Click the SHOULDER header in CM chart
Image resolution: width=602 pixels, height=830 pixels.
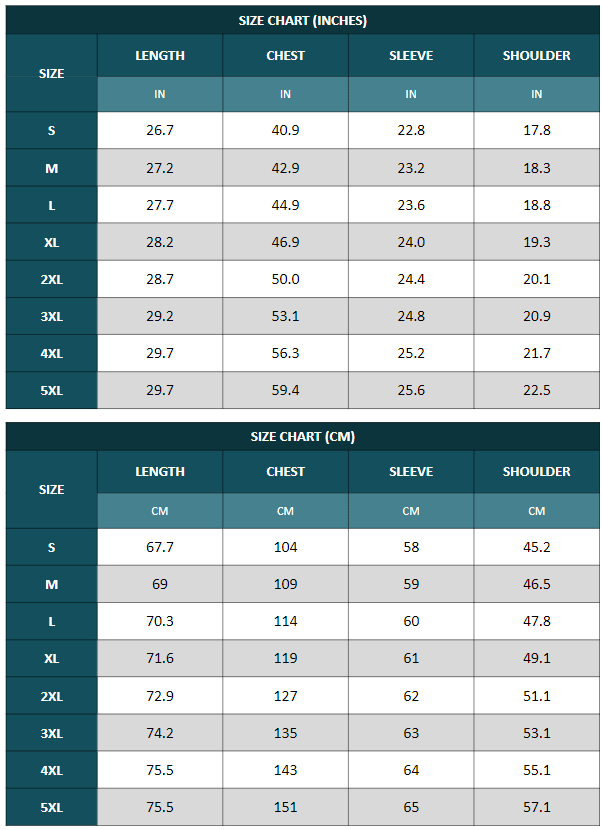point(537,472)
